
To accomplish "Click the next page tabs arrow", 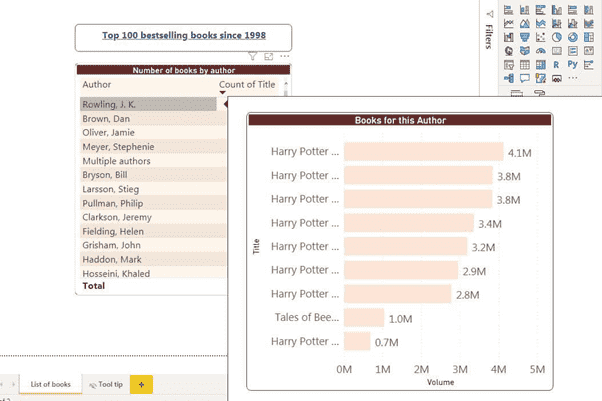I will click(x=13, y=384).
